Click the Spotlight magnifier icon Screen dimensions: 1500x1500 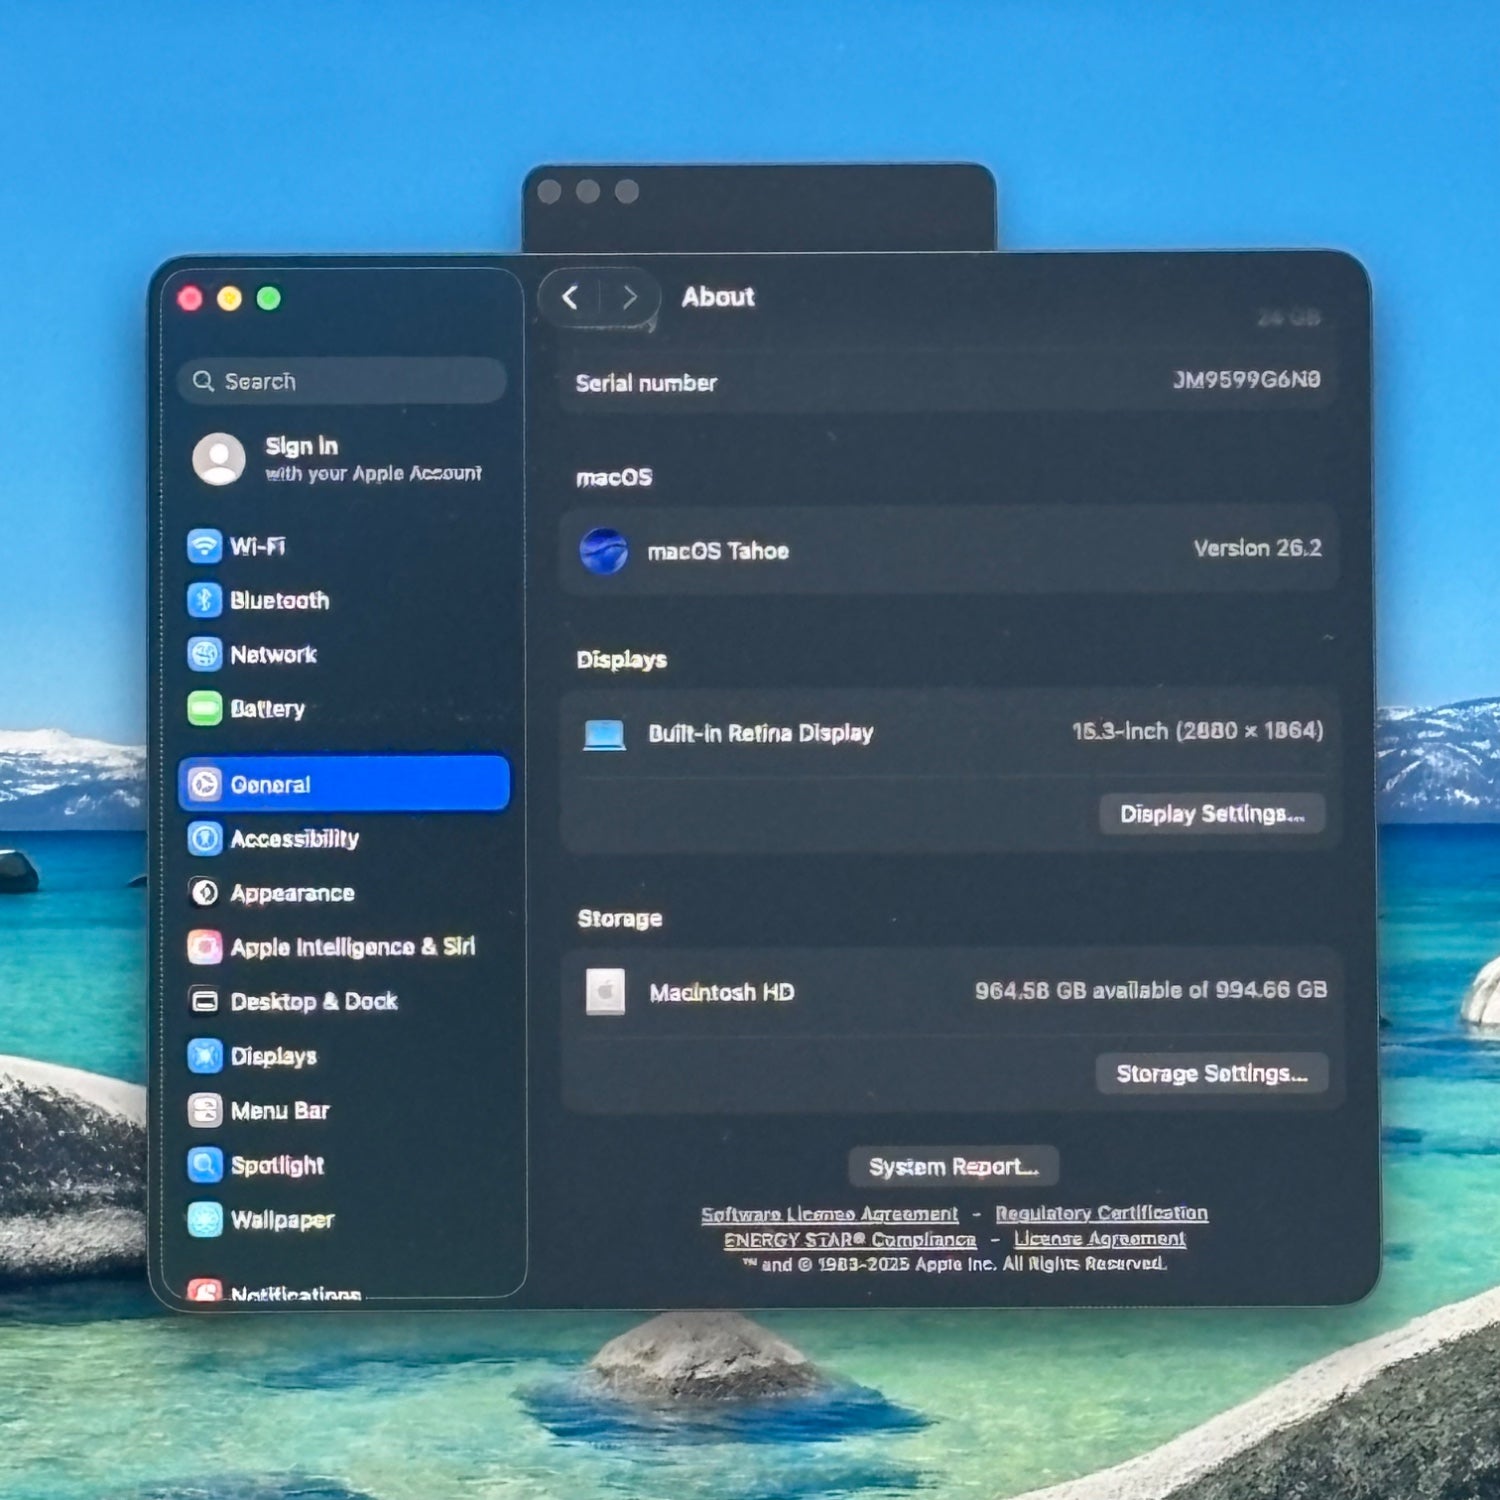coord(205,1165)
